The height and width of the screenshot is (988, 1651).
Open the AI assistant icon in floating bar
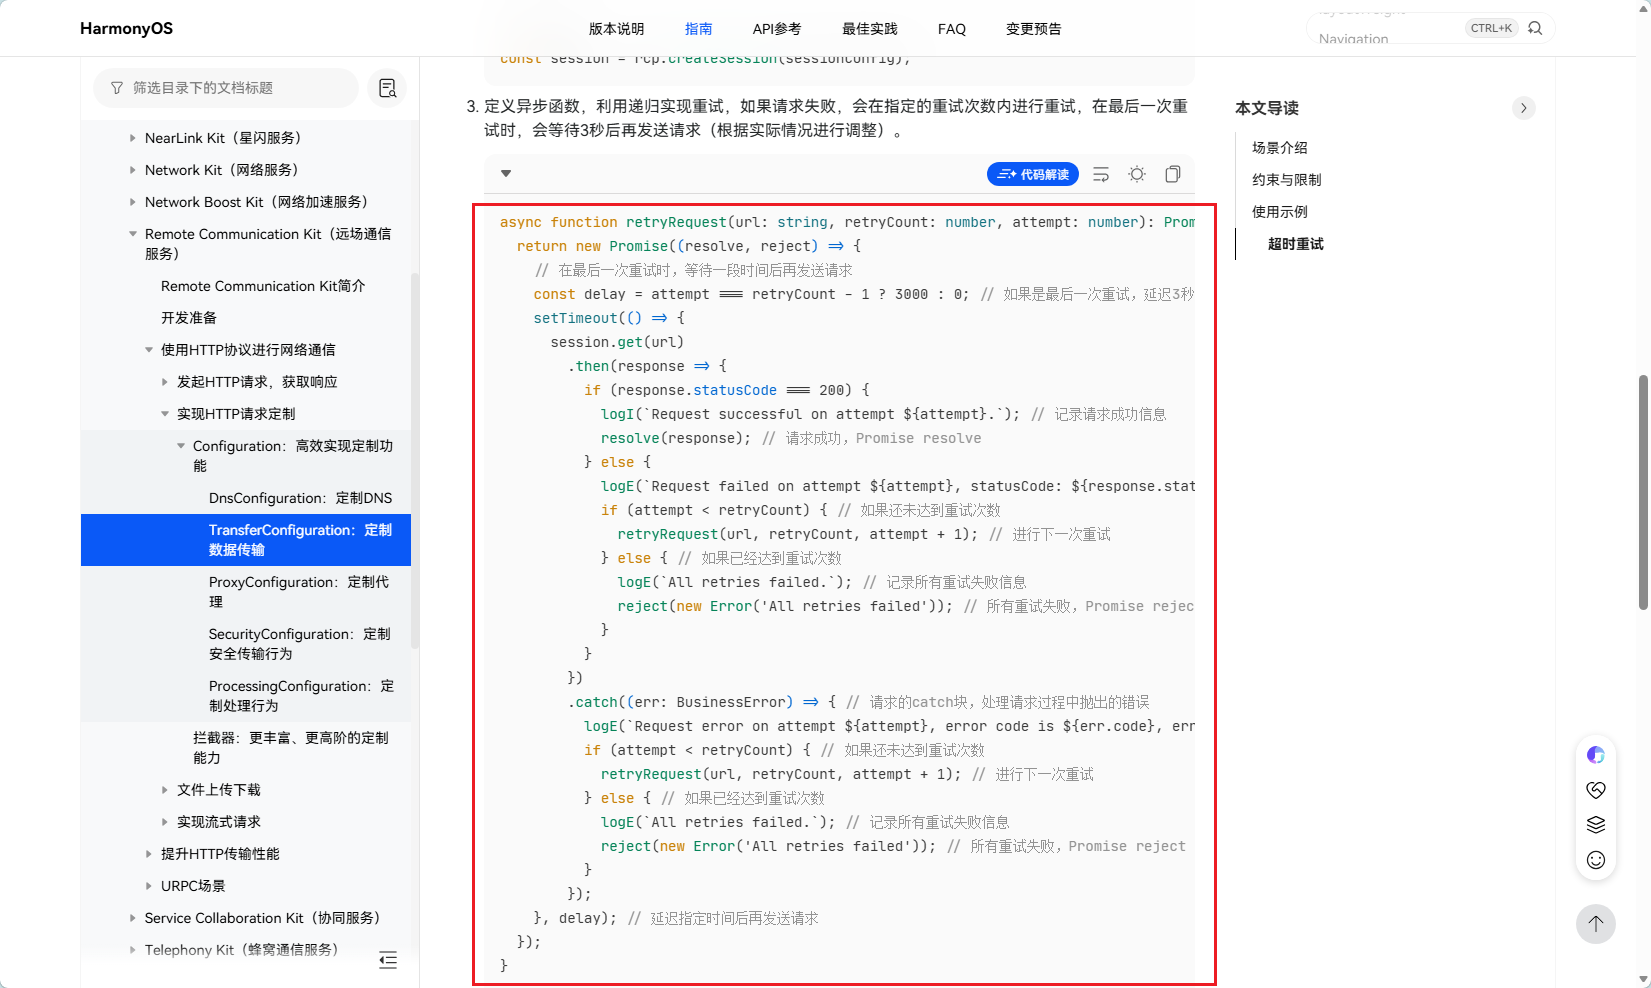(1596, 755)
